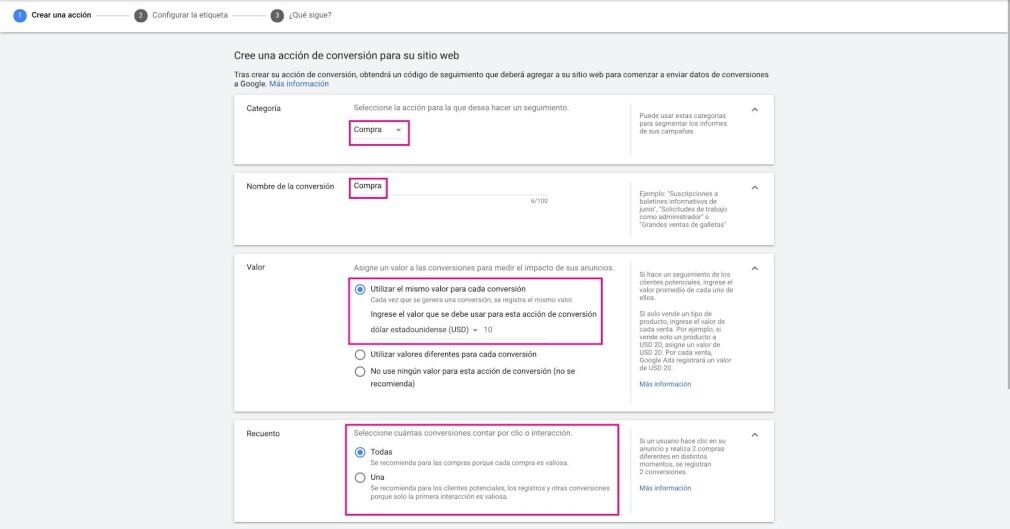Screen dimensions: 1010x529
Task: Go to step 1 'Crear una acción'
Action: pyautogui.click(x=52, y=15)
